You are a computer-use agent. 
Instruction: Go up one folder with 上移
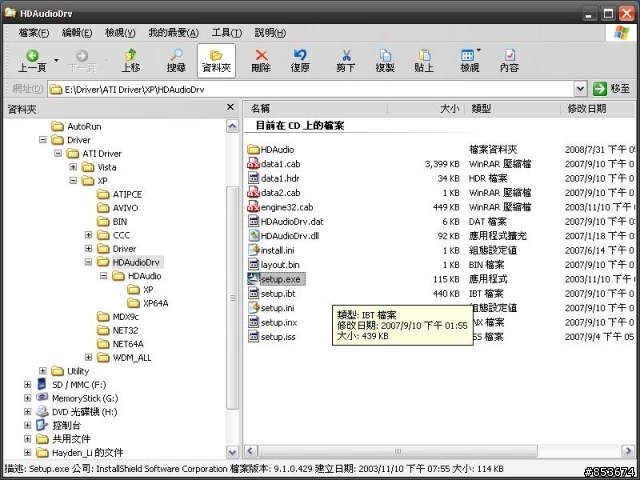click(x=131, y=61)
